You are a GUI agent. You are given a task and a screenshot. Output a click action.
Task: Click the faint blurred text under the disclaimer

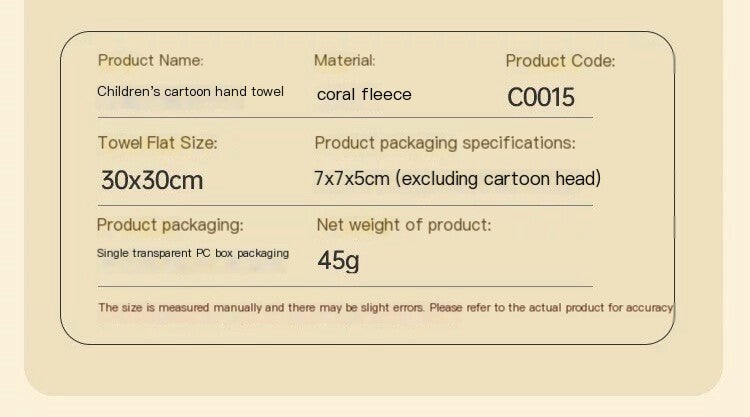pos(280,323)
